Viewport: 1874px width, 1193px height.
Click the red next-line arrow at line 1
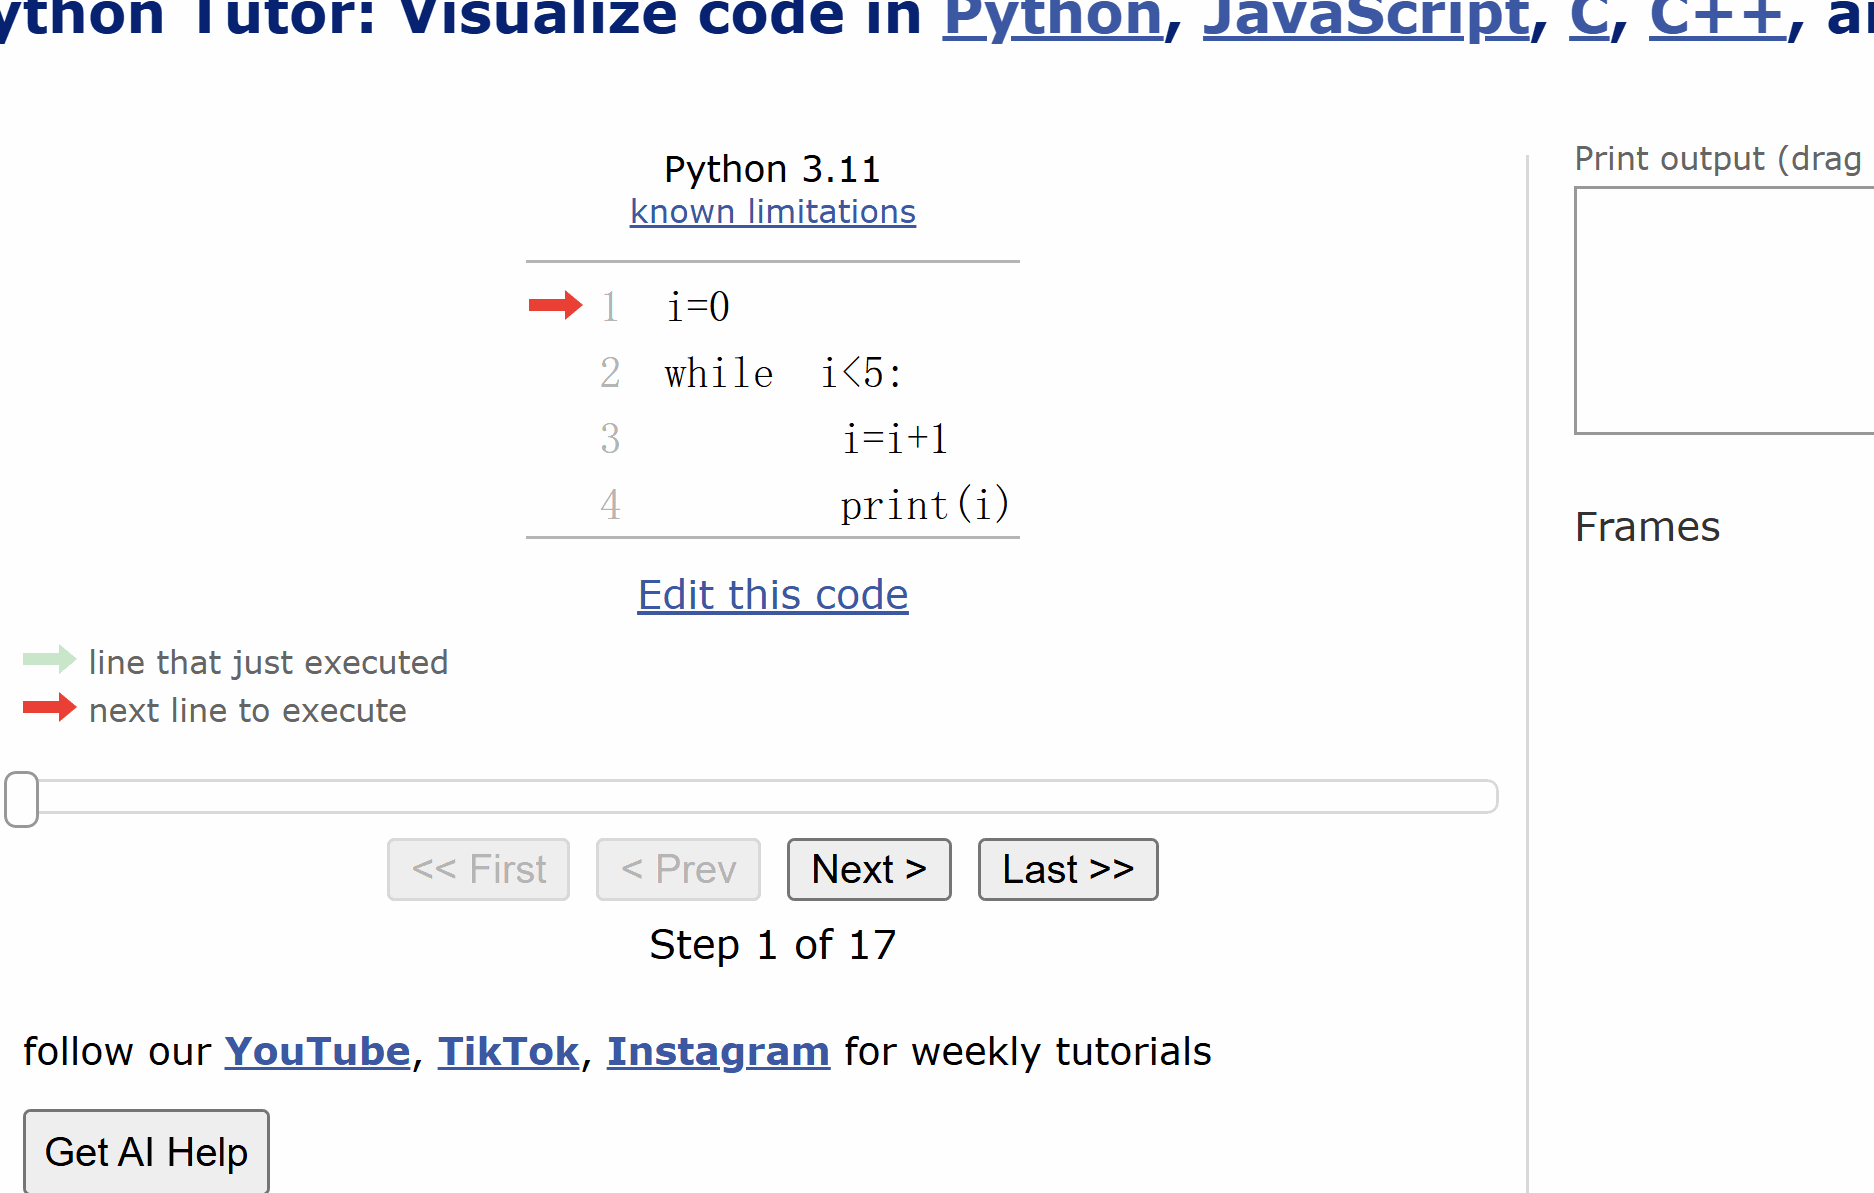click(x=555, y=305)
